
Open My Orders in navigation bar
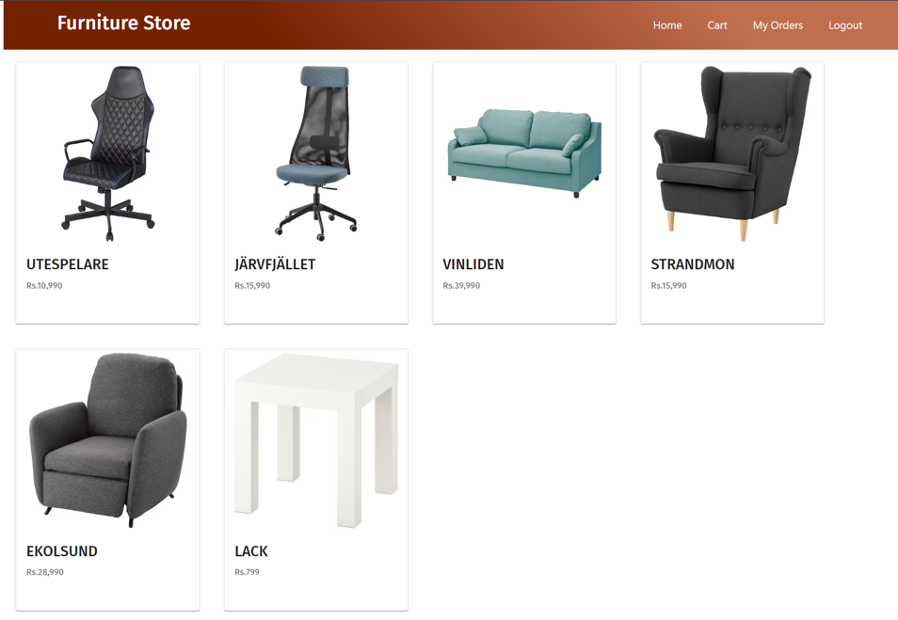[778, 25]
